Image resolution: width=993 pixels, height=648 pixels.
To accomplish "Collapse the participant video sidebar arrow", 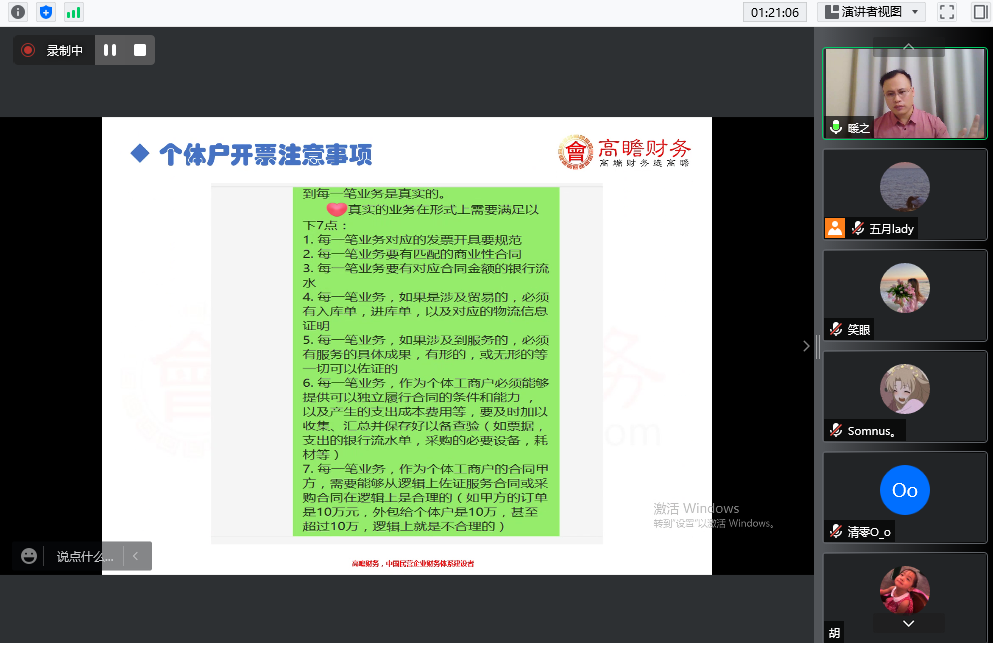I will [x=806, y=346].
